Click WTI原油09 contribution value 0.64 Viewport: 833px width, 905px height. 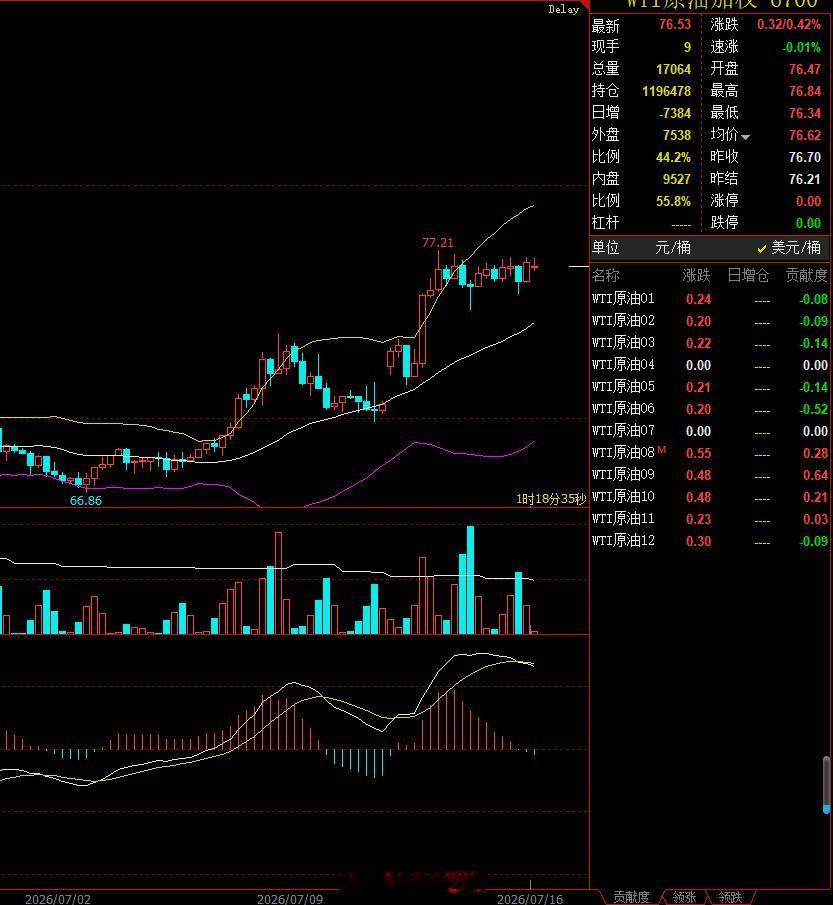815,475
